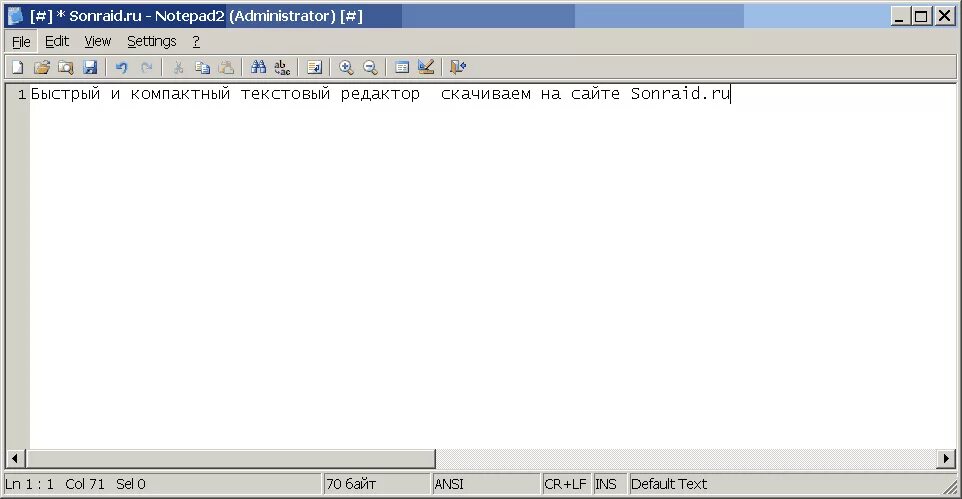Click the word 'скачиваем' in the editor
Image resolution: width=962 pixels, height=499 pixels.
[486, 94]
